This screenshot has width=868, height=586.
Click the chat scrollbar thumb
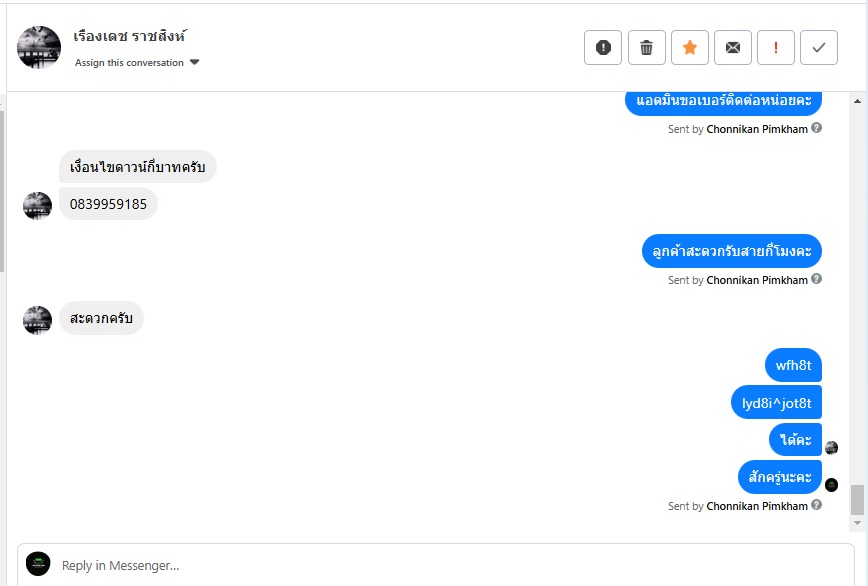click(857, 498)
